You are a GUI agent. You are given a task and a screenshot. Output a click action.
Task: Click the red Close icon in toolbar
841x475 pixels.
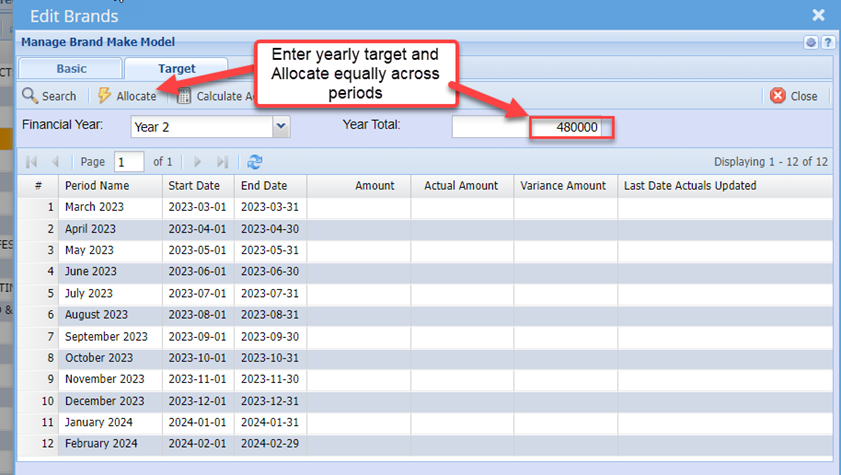click(x=777, y=96)
